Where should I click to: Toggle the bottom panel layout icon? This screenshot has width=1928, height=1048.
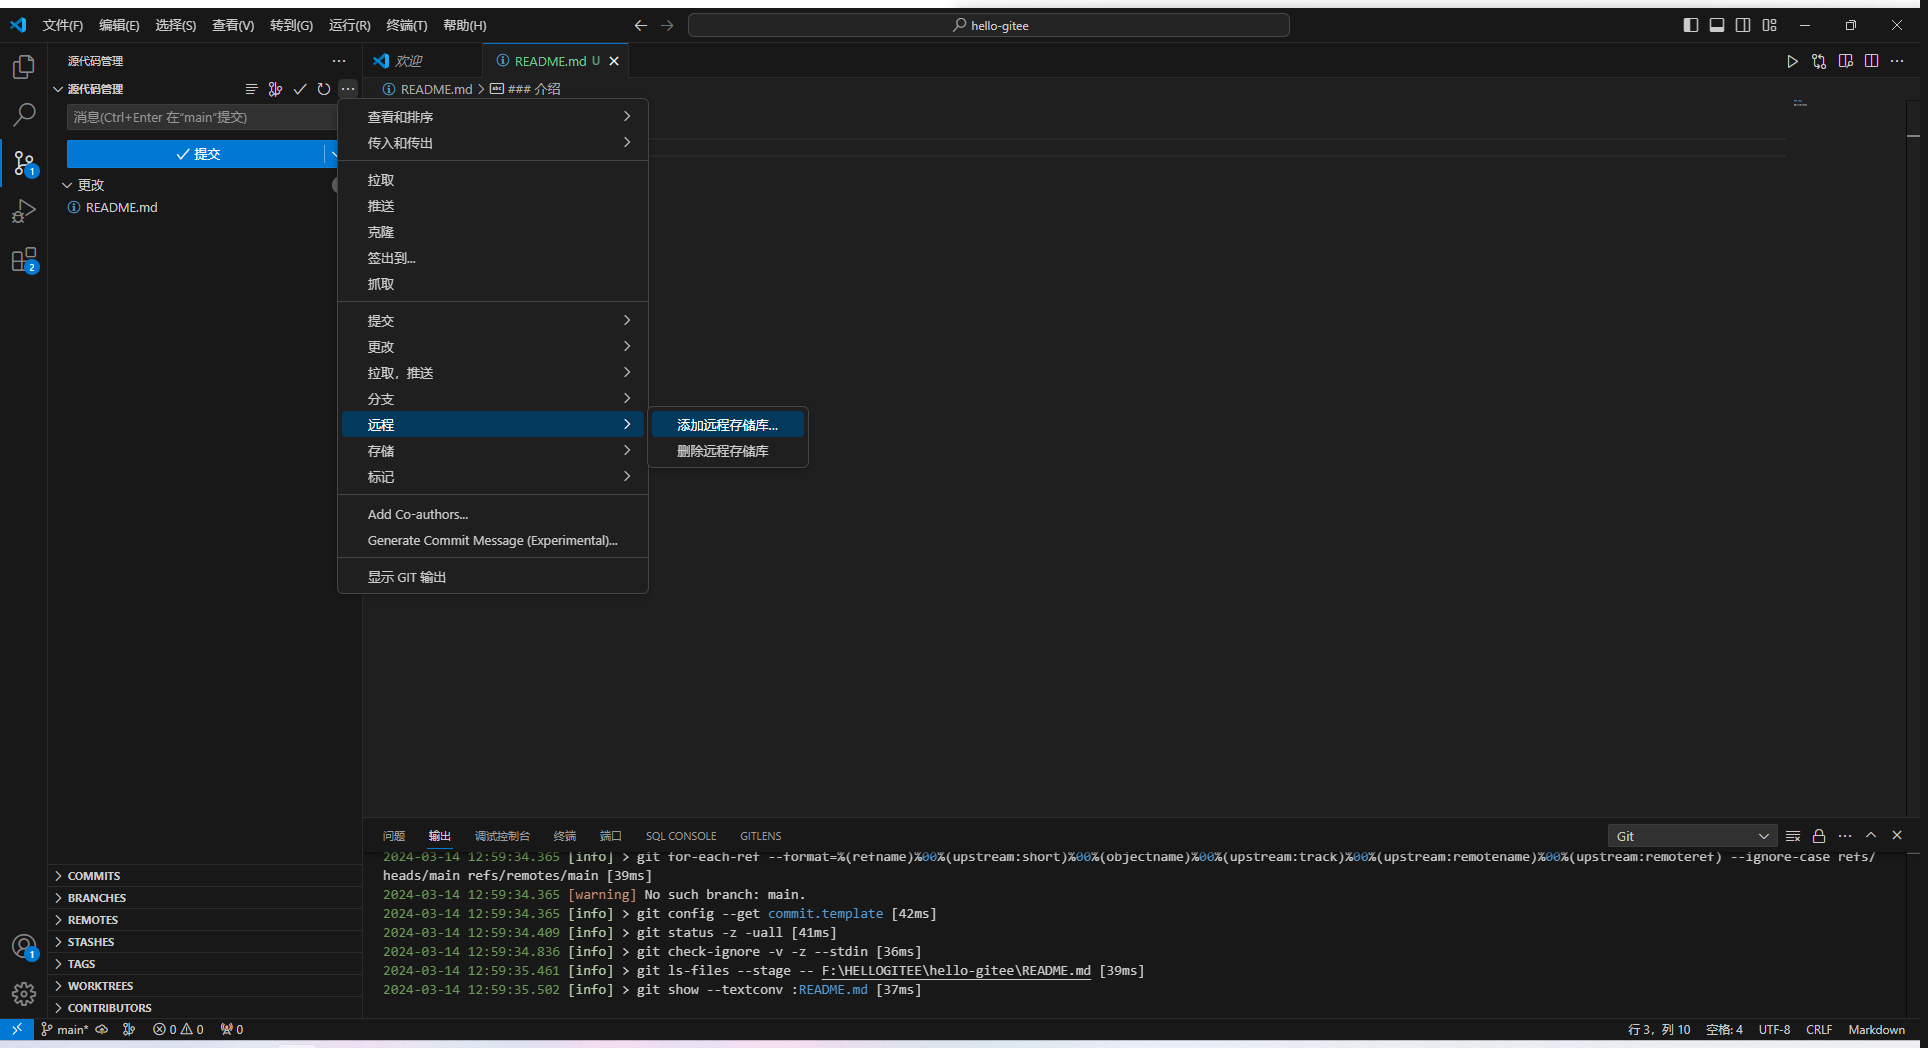[x=1717, y=25]
